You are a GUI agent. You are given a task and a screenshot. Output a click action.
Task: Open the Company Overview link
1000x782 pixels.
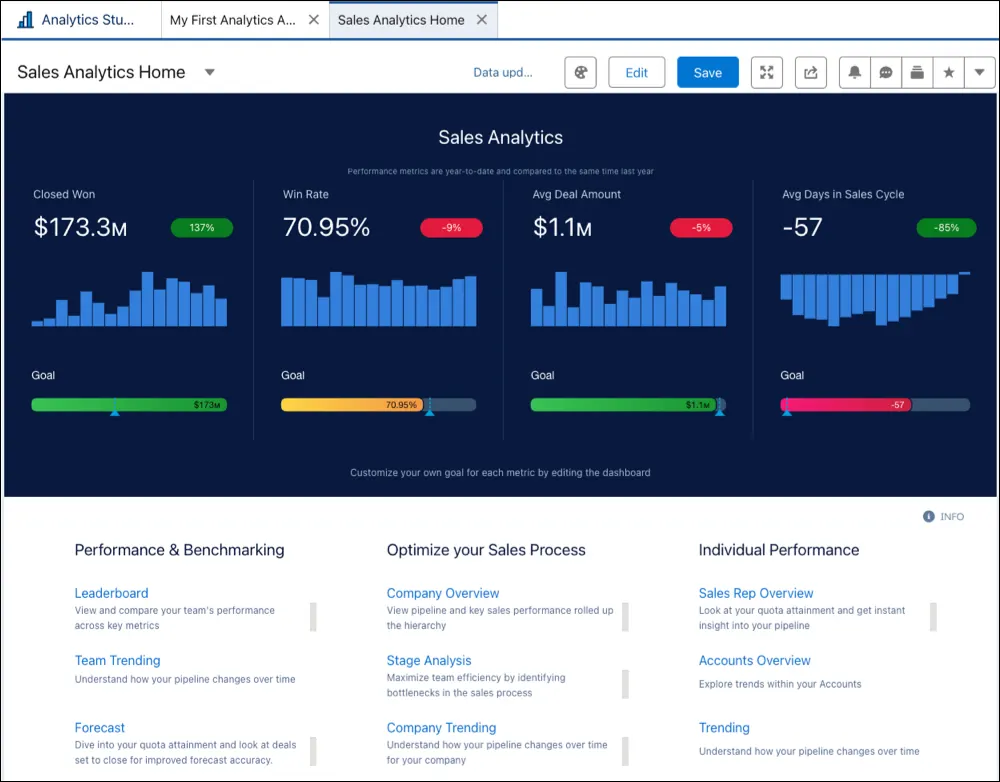click(x=443, y=593)
